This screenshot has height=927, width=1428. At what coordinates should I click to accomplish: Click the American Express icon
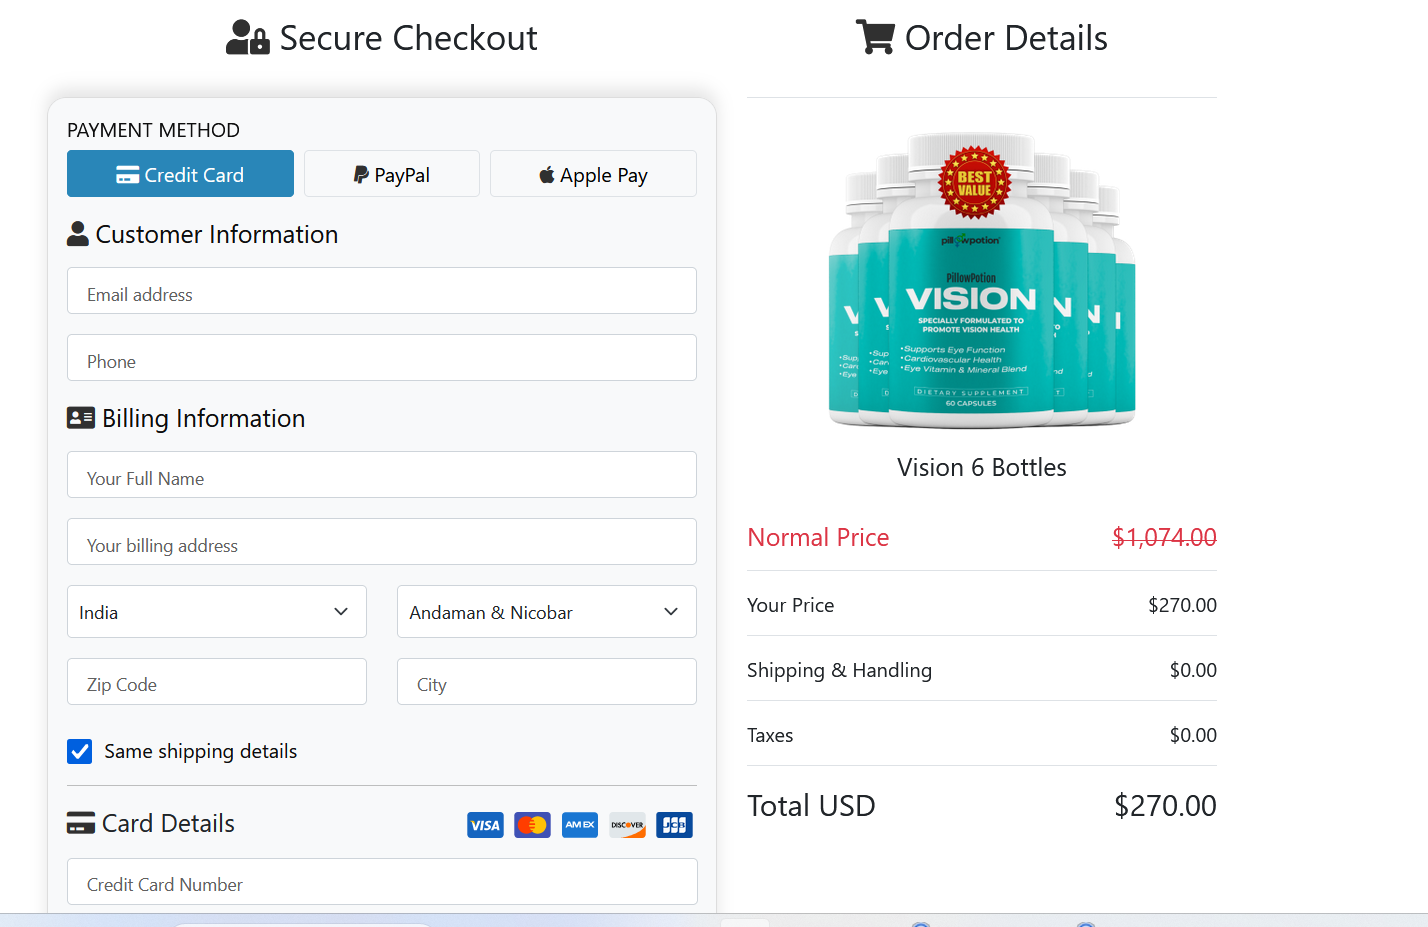tap(579, 824)
